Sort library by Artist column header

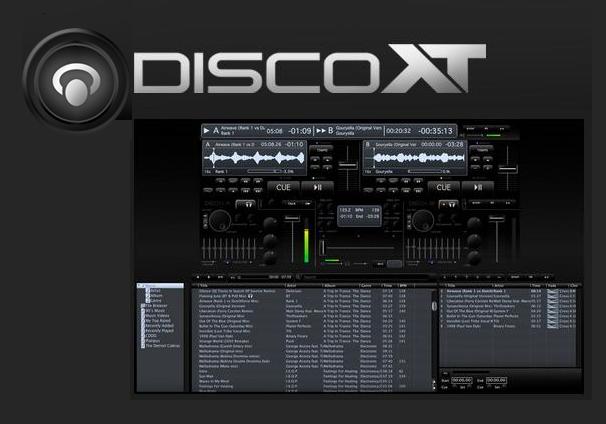coord(304,286)
